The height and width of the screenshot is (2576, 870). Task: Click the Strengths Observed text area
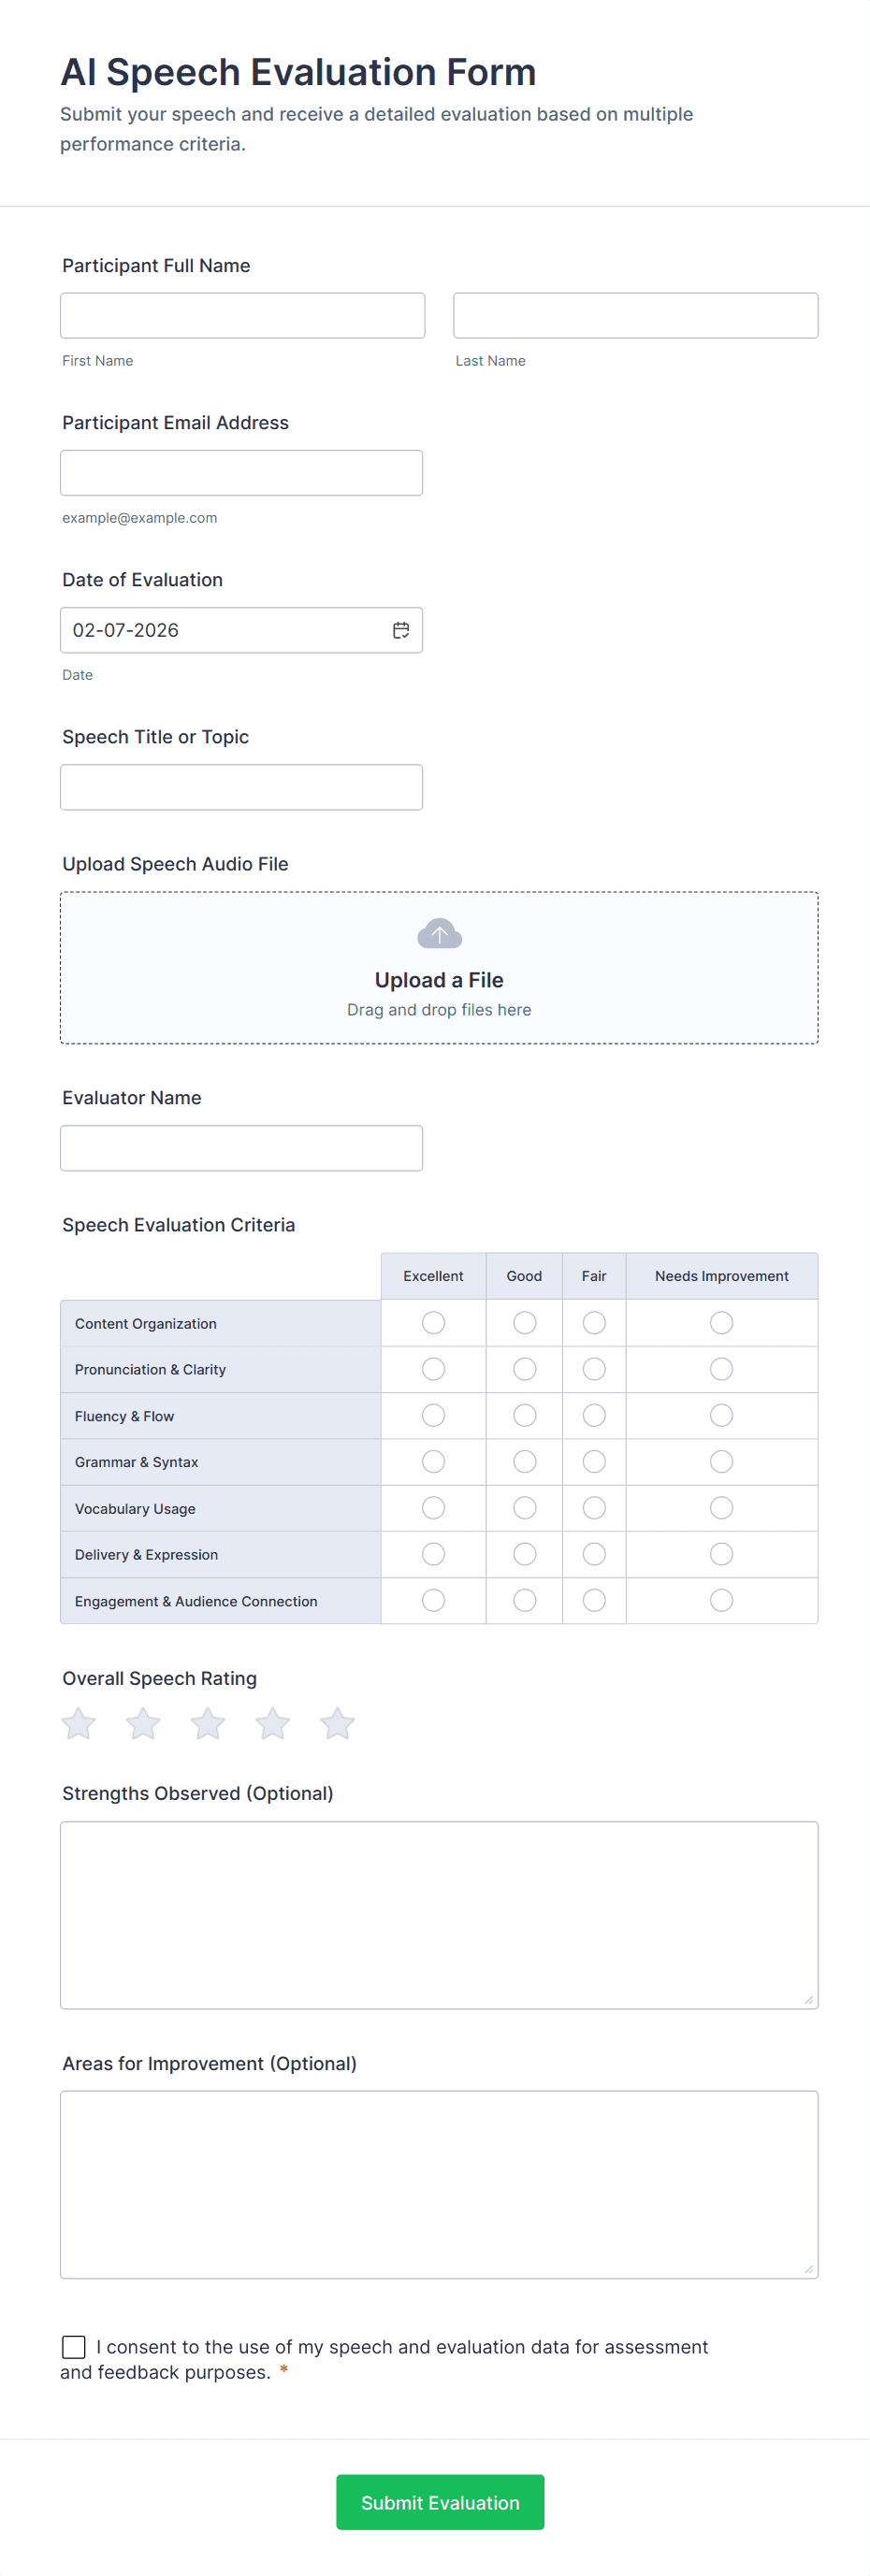coord(439,1914)
